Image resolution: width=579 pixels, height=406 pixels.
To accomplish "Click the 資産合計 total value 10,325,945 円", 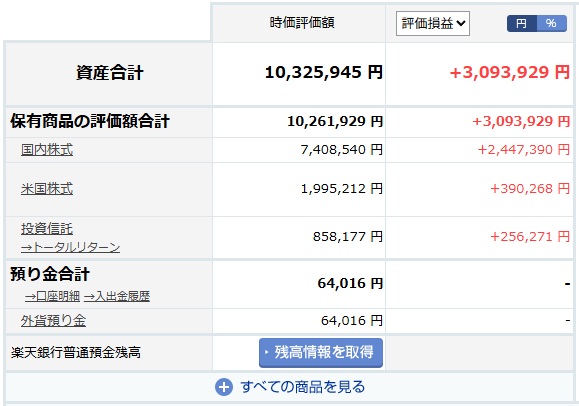I will pos(324,72).
